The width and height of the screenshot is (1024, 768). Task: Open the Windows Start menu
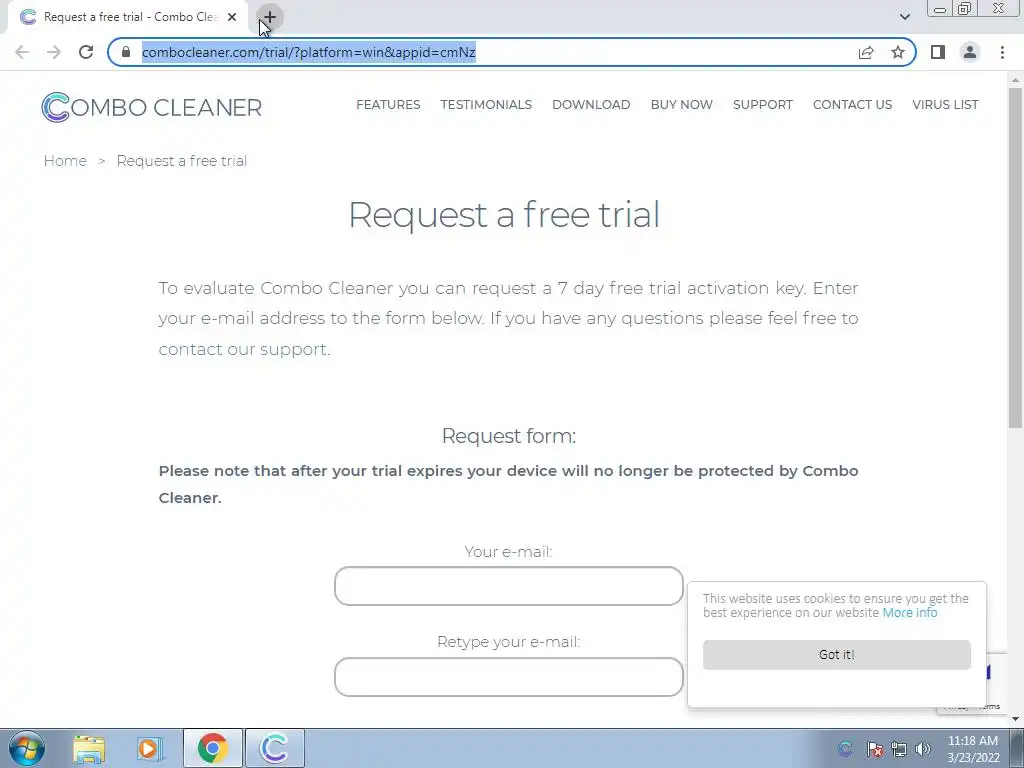coord(27,748)
